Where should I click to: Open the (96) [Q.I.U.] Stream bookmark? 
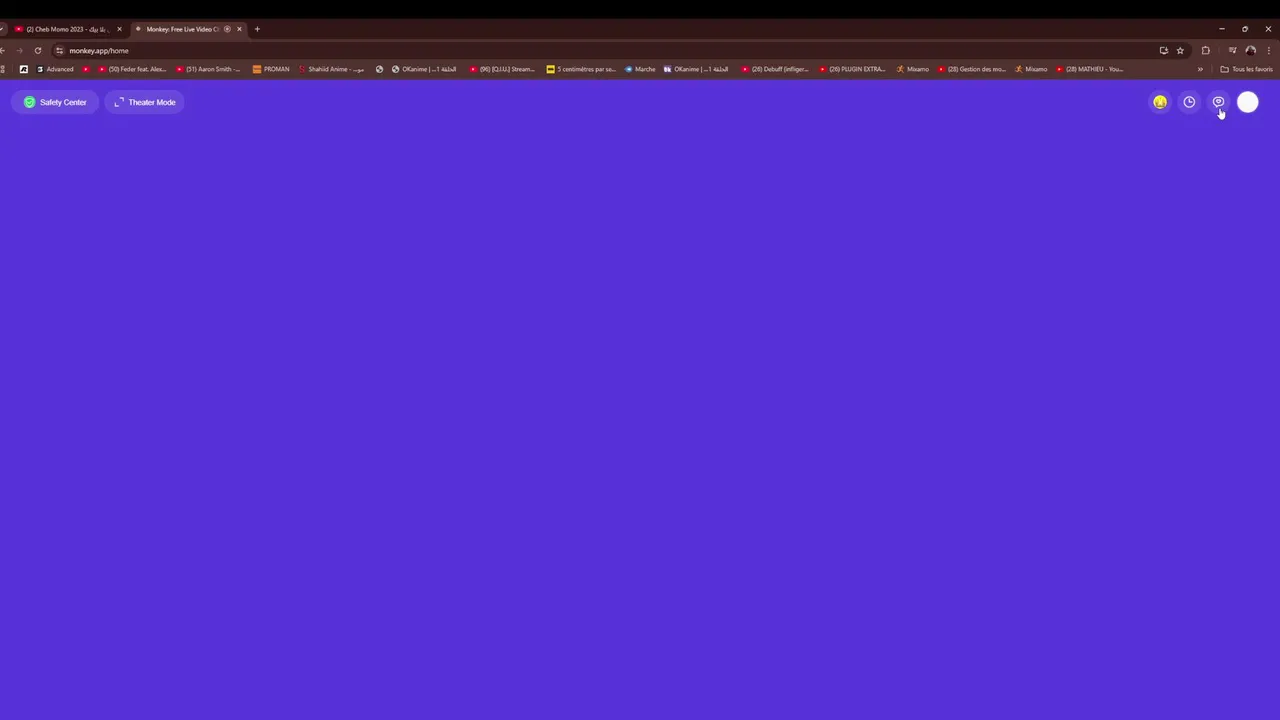(502, 69)
